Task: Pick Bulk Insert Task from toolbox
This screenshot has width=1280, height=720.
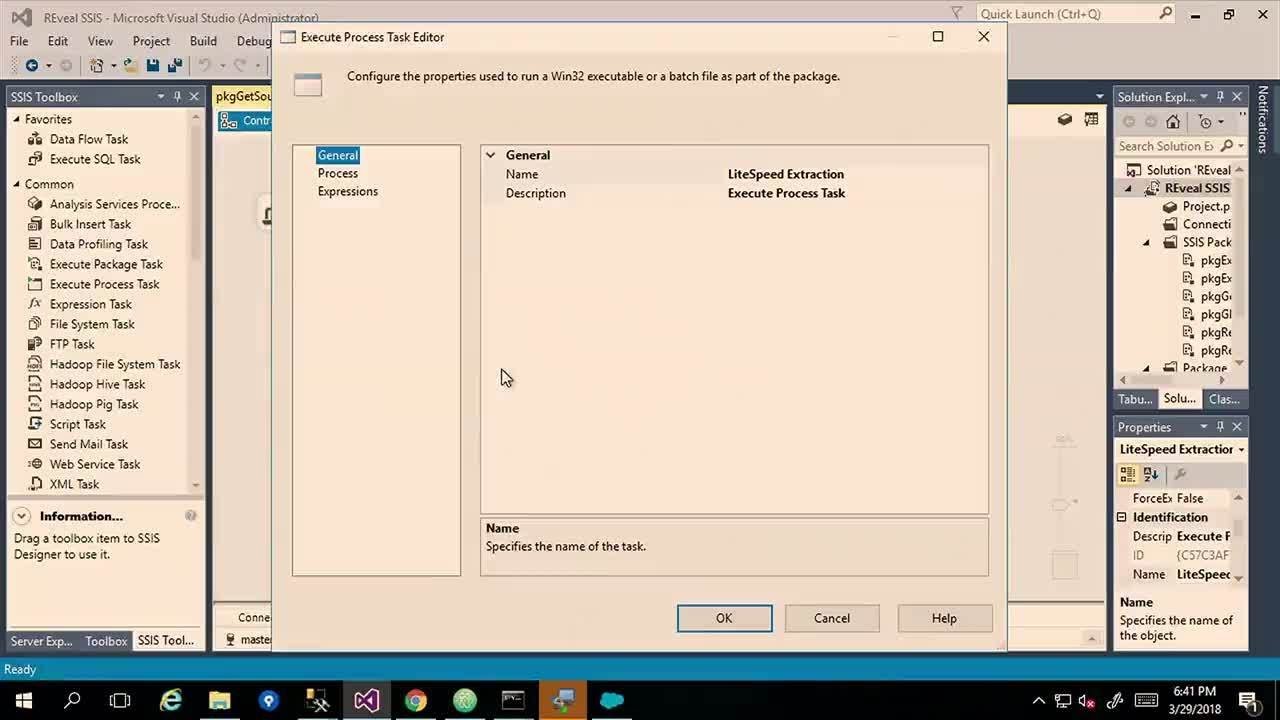Action: click(x=90, y=224)
